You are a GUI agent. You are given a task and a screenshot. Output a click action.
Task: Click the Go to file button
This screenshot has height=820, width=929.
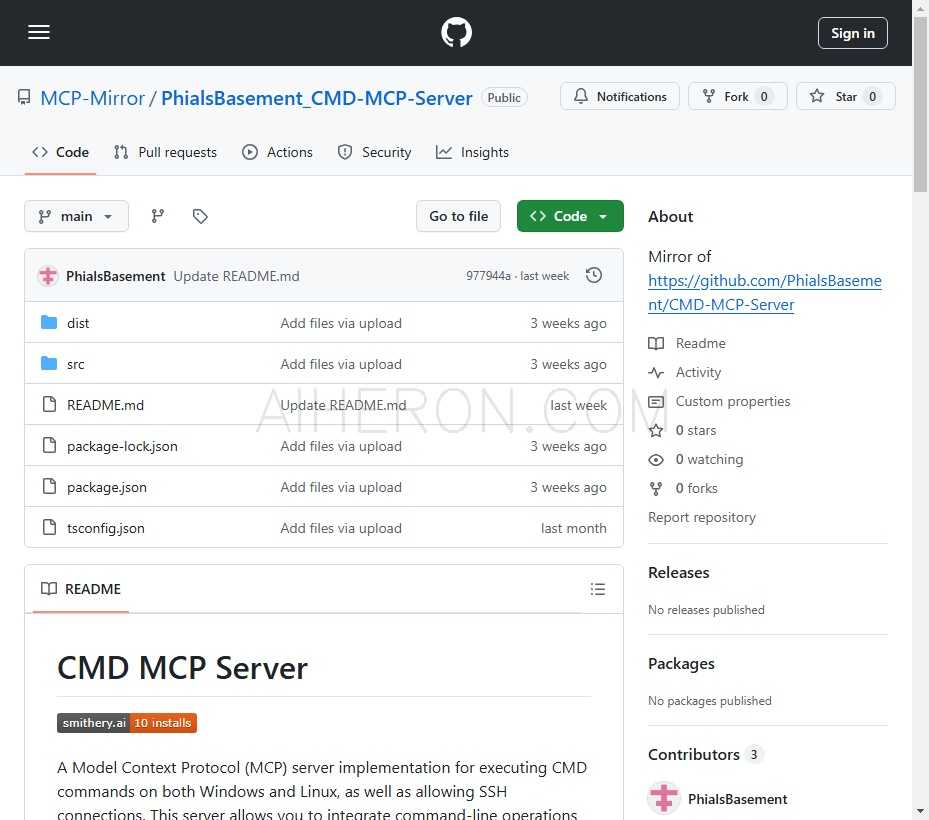[458, 216]
